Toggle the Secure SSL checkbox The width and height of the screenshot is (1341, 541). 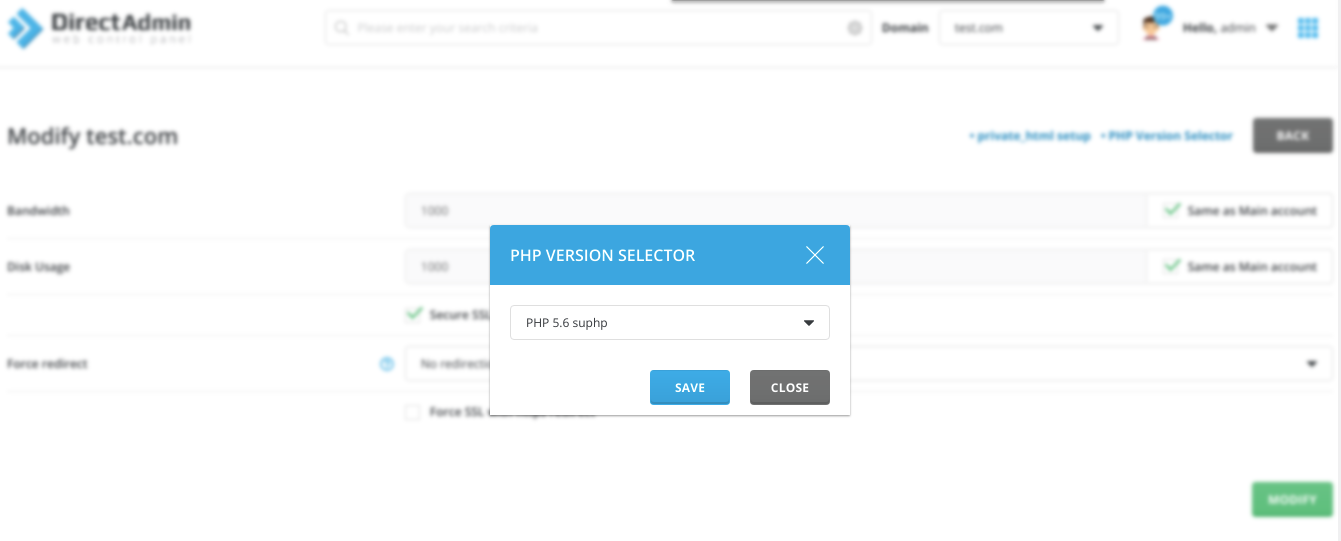click(413, 314)
